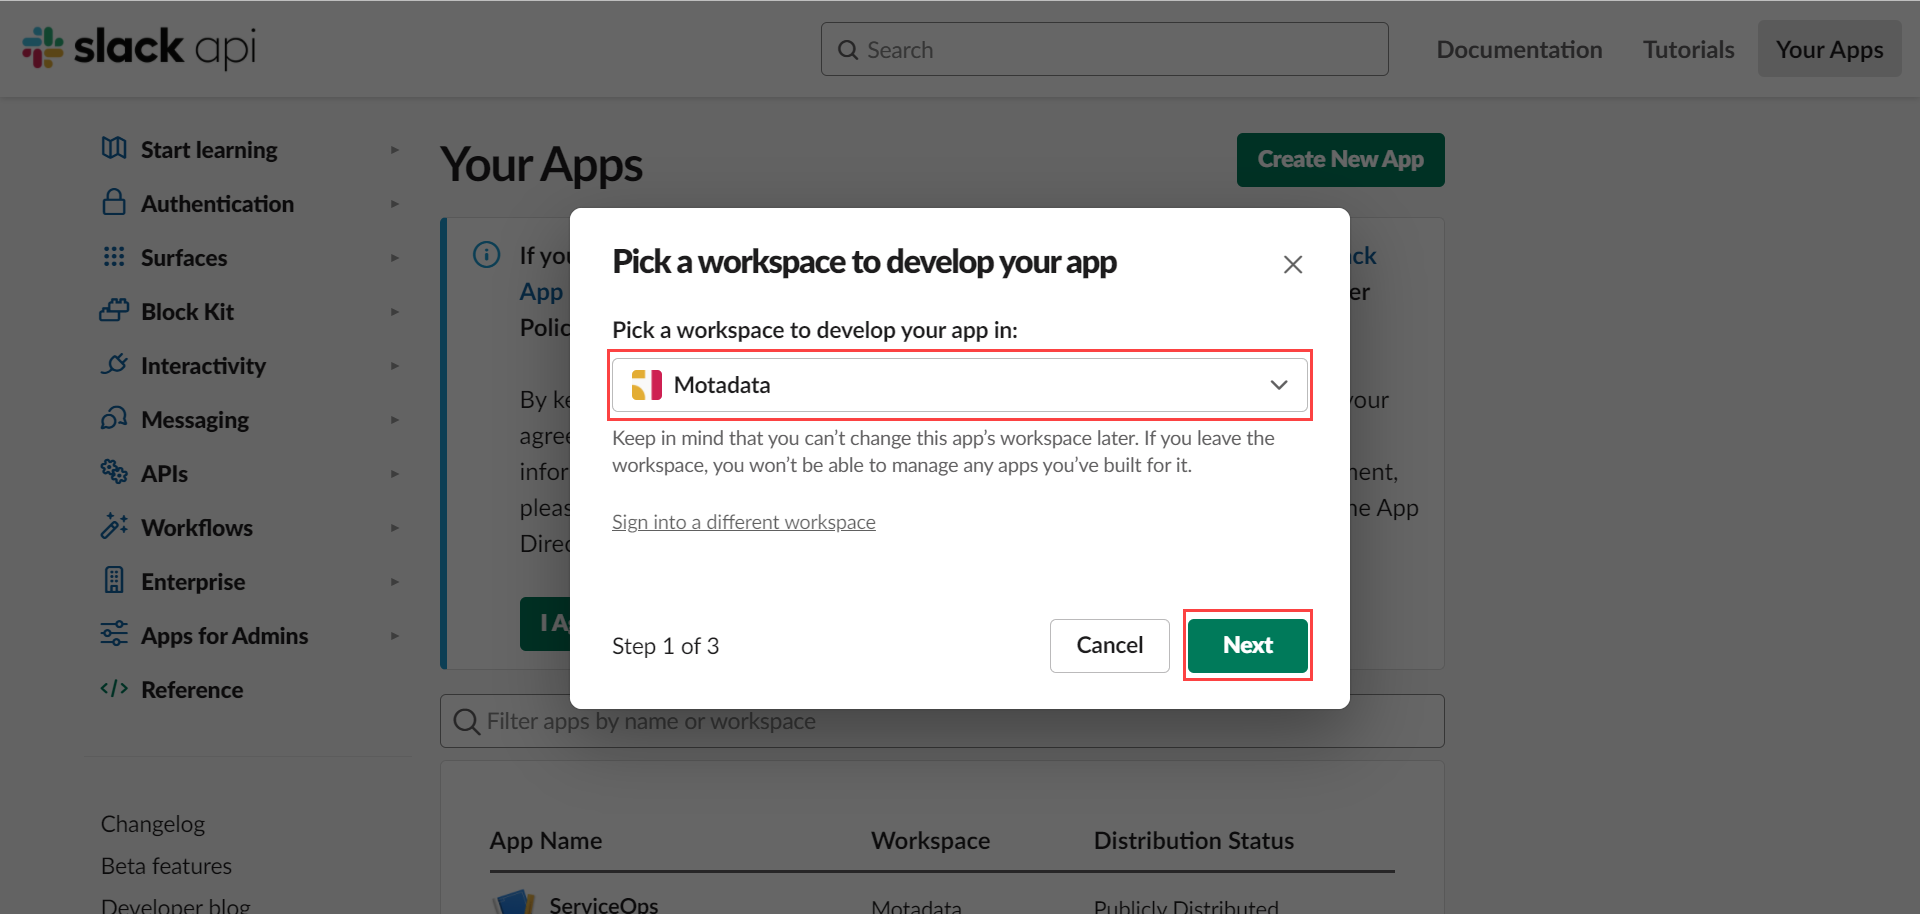This screenshot has width=1920, height=914.
Task: Click the Surfaces grid icon
Action: (114, 257)
